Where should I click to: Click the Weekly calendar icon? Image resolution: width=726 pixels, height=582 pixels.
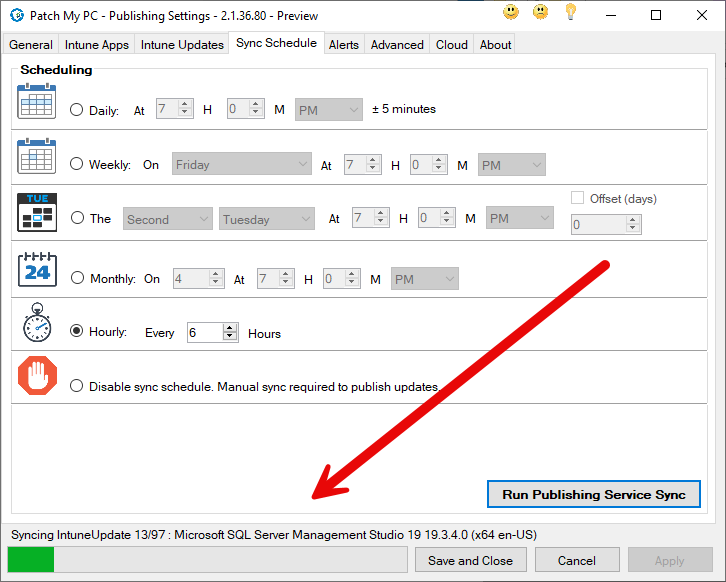pyautogui.click(x=37, y=156)
